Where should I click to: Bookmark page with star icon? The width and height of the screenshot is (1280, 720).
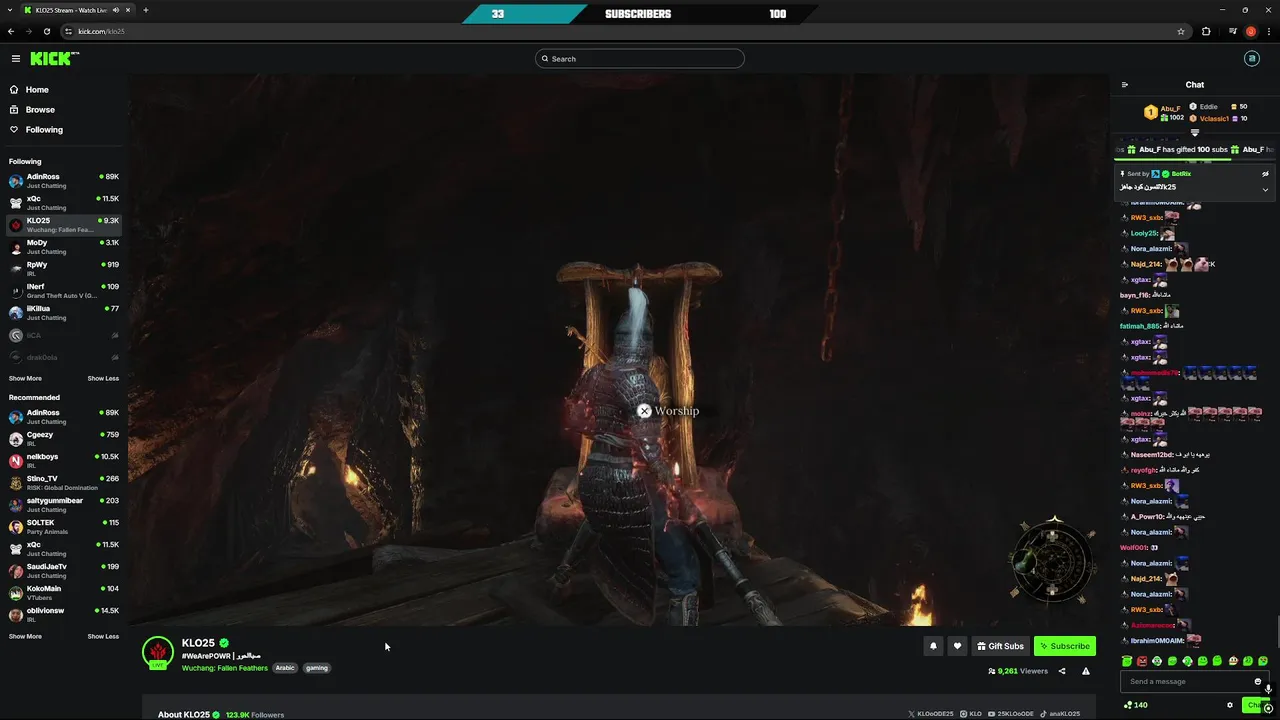[x=1181, y=31]
